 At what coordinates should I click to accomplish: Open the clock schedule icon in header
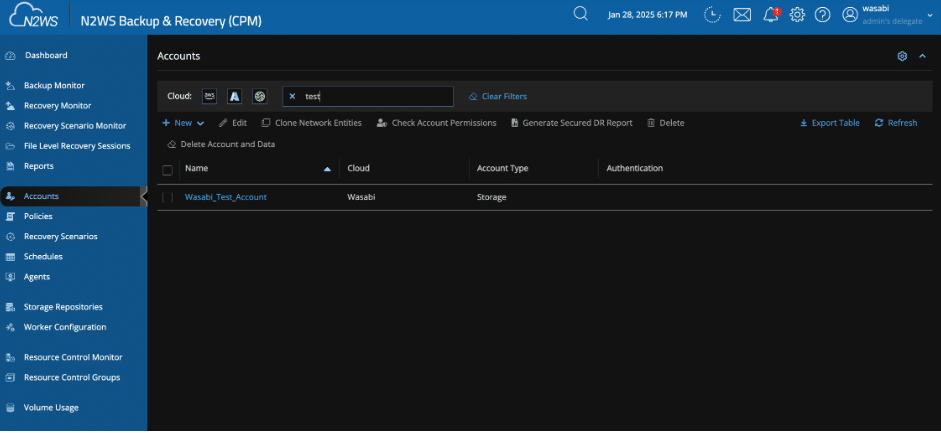pos(712,15)
